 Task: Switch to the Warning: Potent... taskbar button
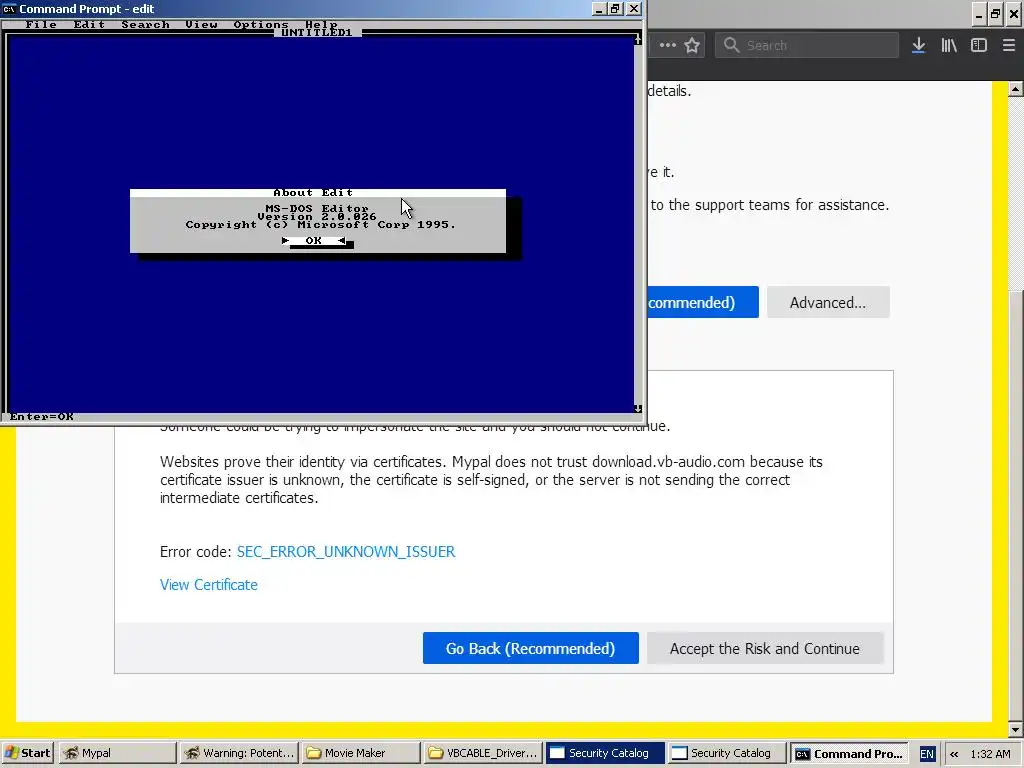[x=239, y=753]
